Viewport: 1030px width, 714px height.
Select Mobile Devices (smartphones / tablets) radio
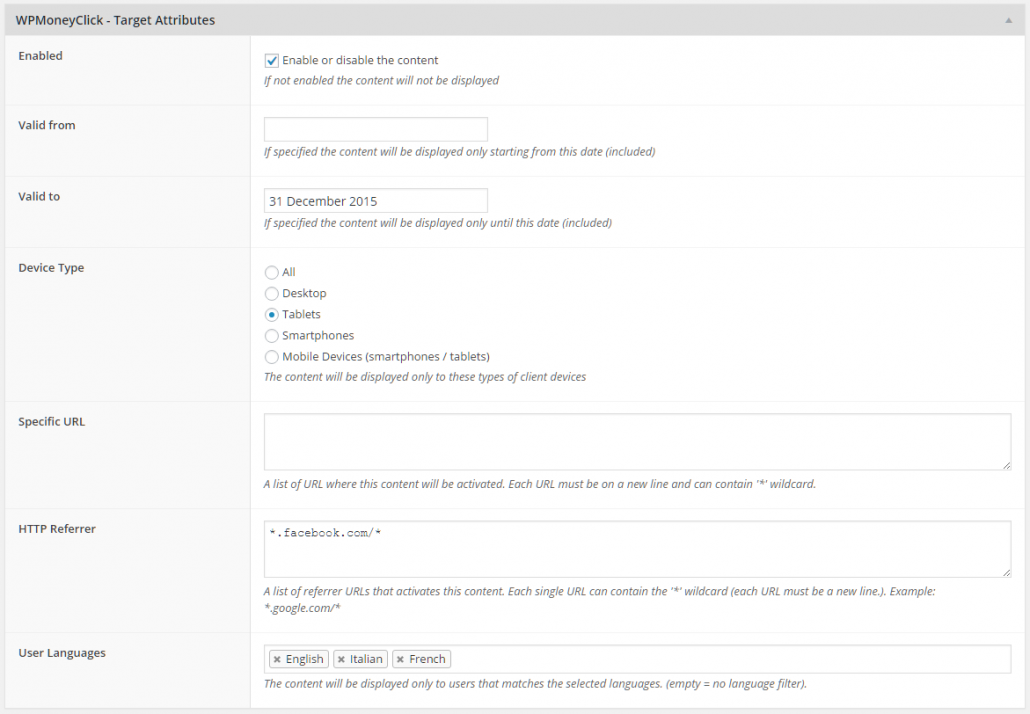tap(271, 357)
